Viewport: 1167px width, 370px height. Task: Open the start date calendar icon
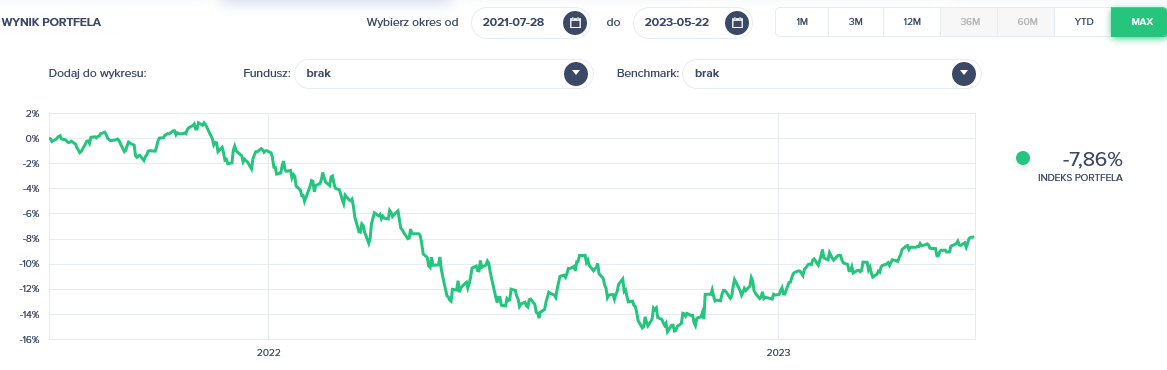click(575, 22)
